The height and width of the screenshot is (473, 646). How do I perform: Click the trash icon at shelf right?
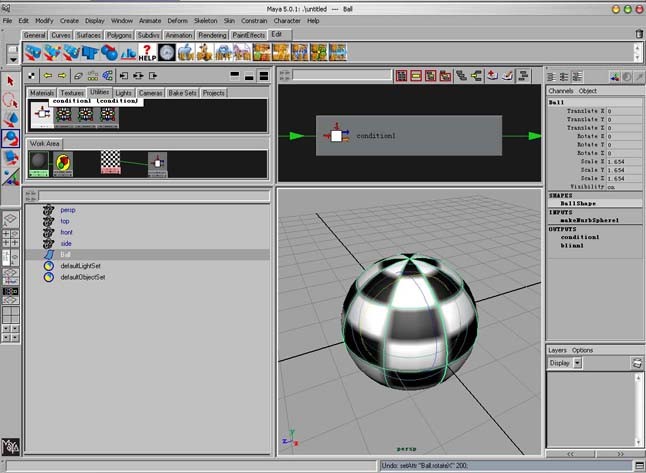[x=638, y=33]
